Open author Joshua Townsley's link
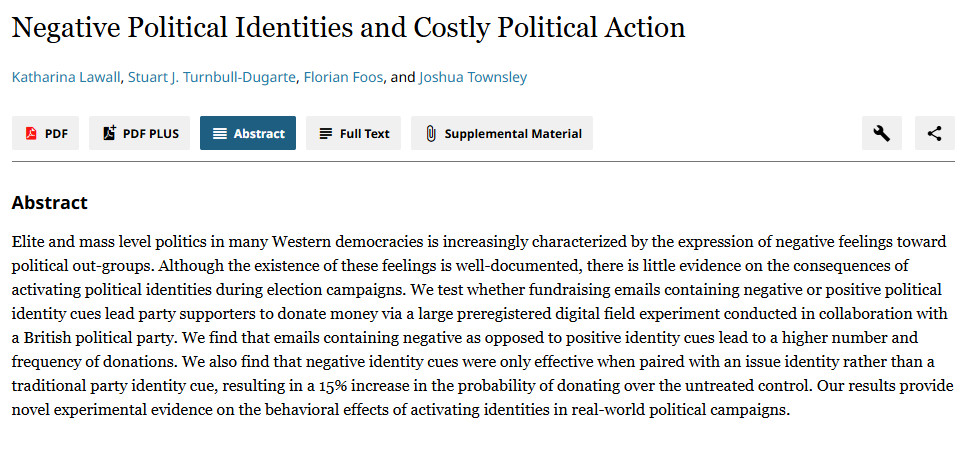This screenshot has height=455, width=973. (x=473, y=78)
